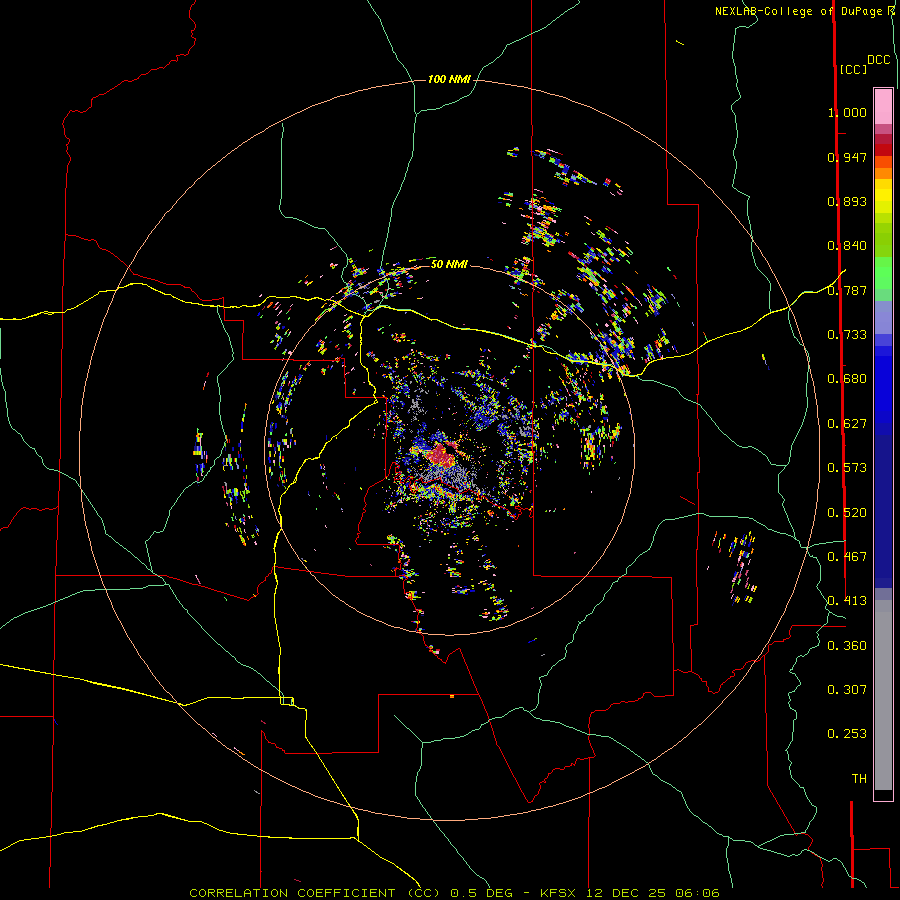
Task: Click the gray segment of the color scale
Action: [x=883, y=695]
